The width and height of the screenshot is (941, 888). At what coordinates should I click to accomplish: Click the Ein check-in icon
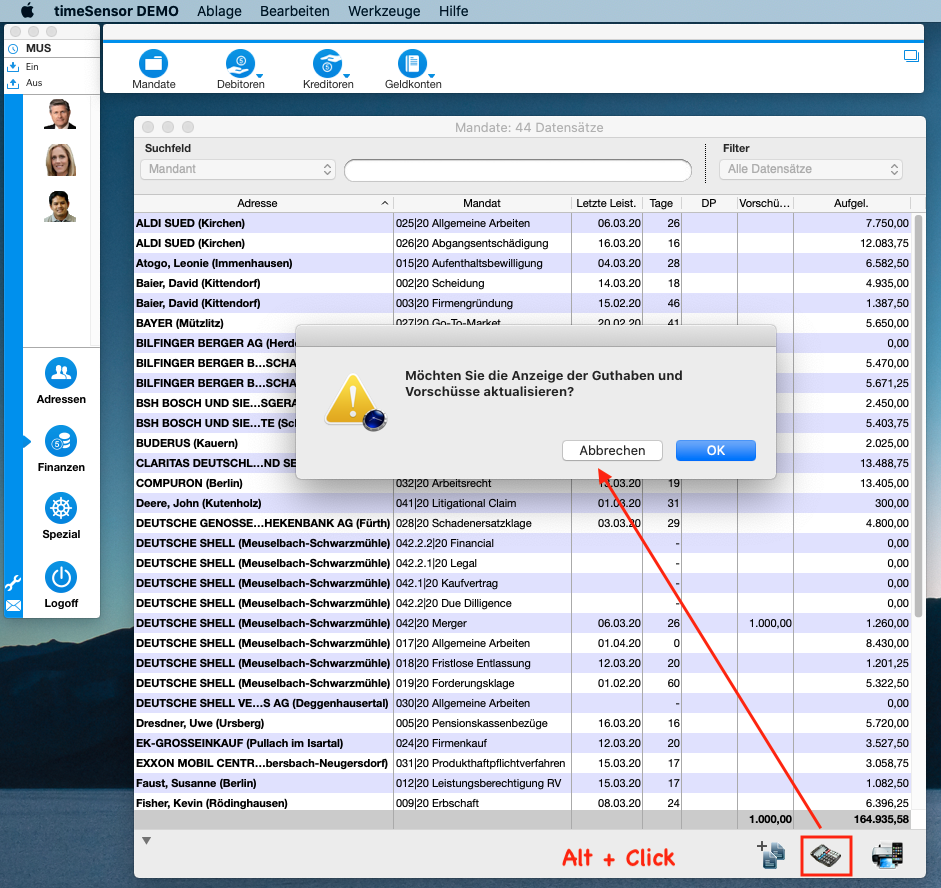pyautogui.click(x=13, y=67)
